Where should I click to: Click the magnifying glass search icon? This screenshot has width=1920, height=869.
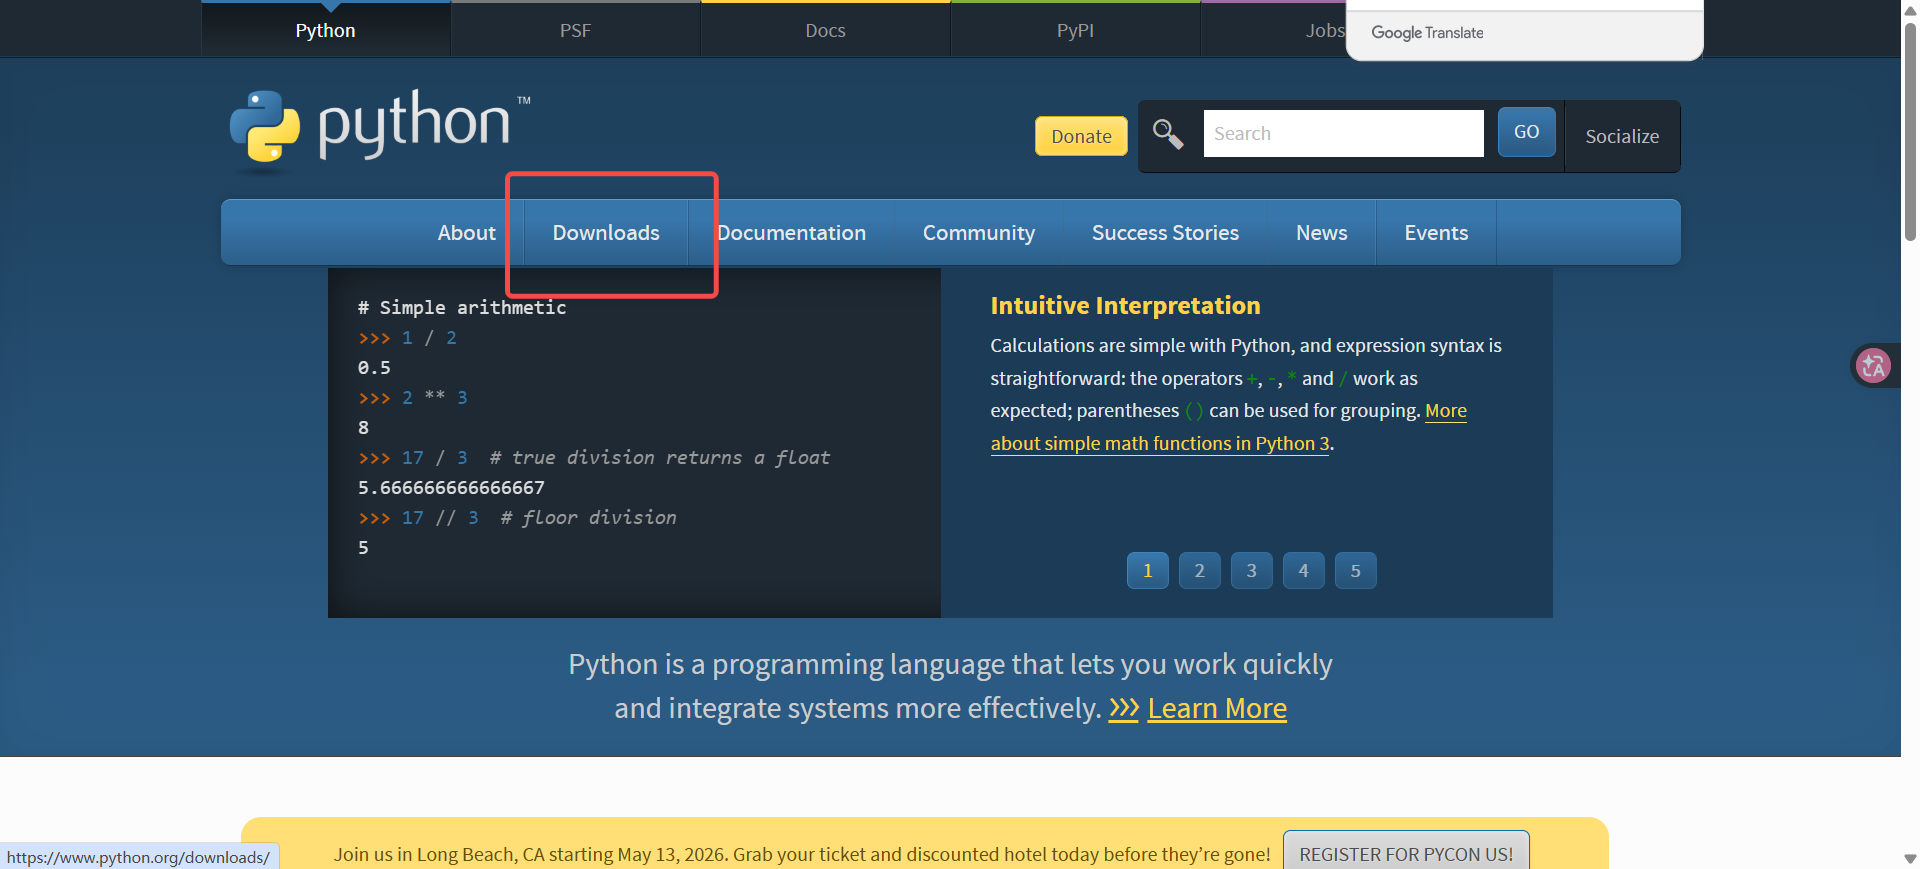1168,133
